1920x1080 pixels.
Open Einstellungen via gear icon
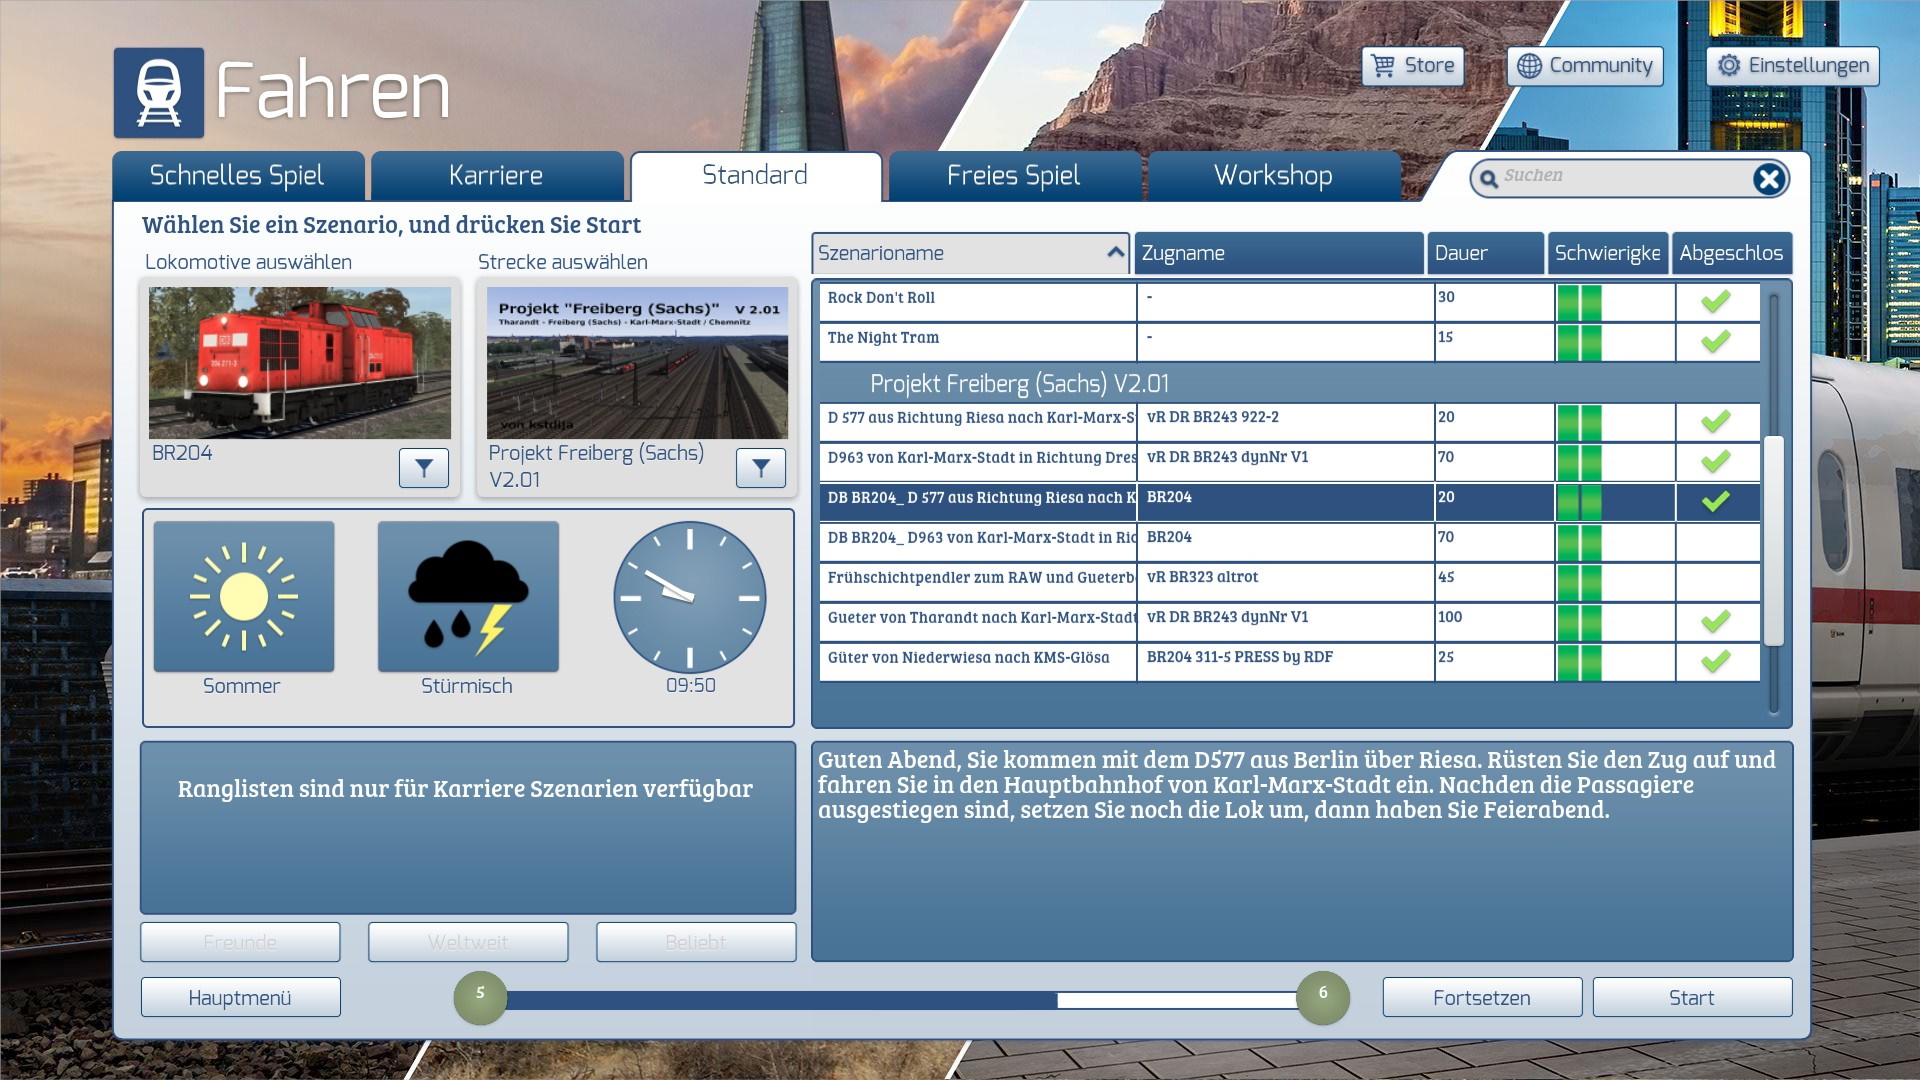pyautogui.click(x=1728, y=66)
